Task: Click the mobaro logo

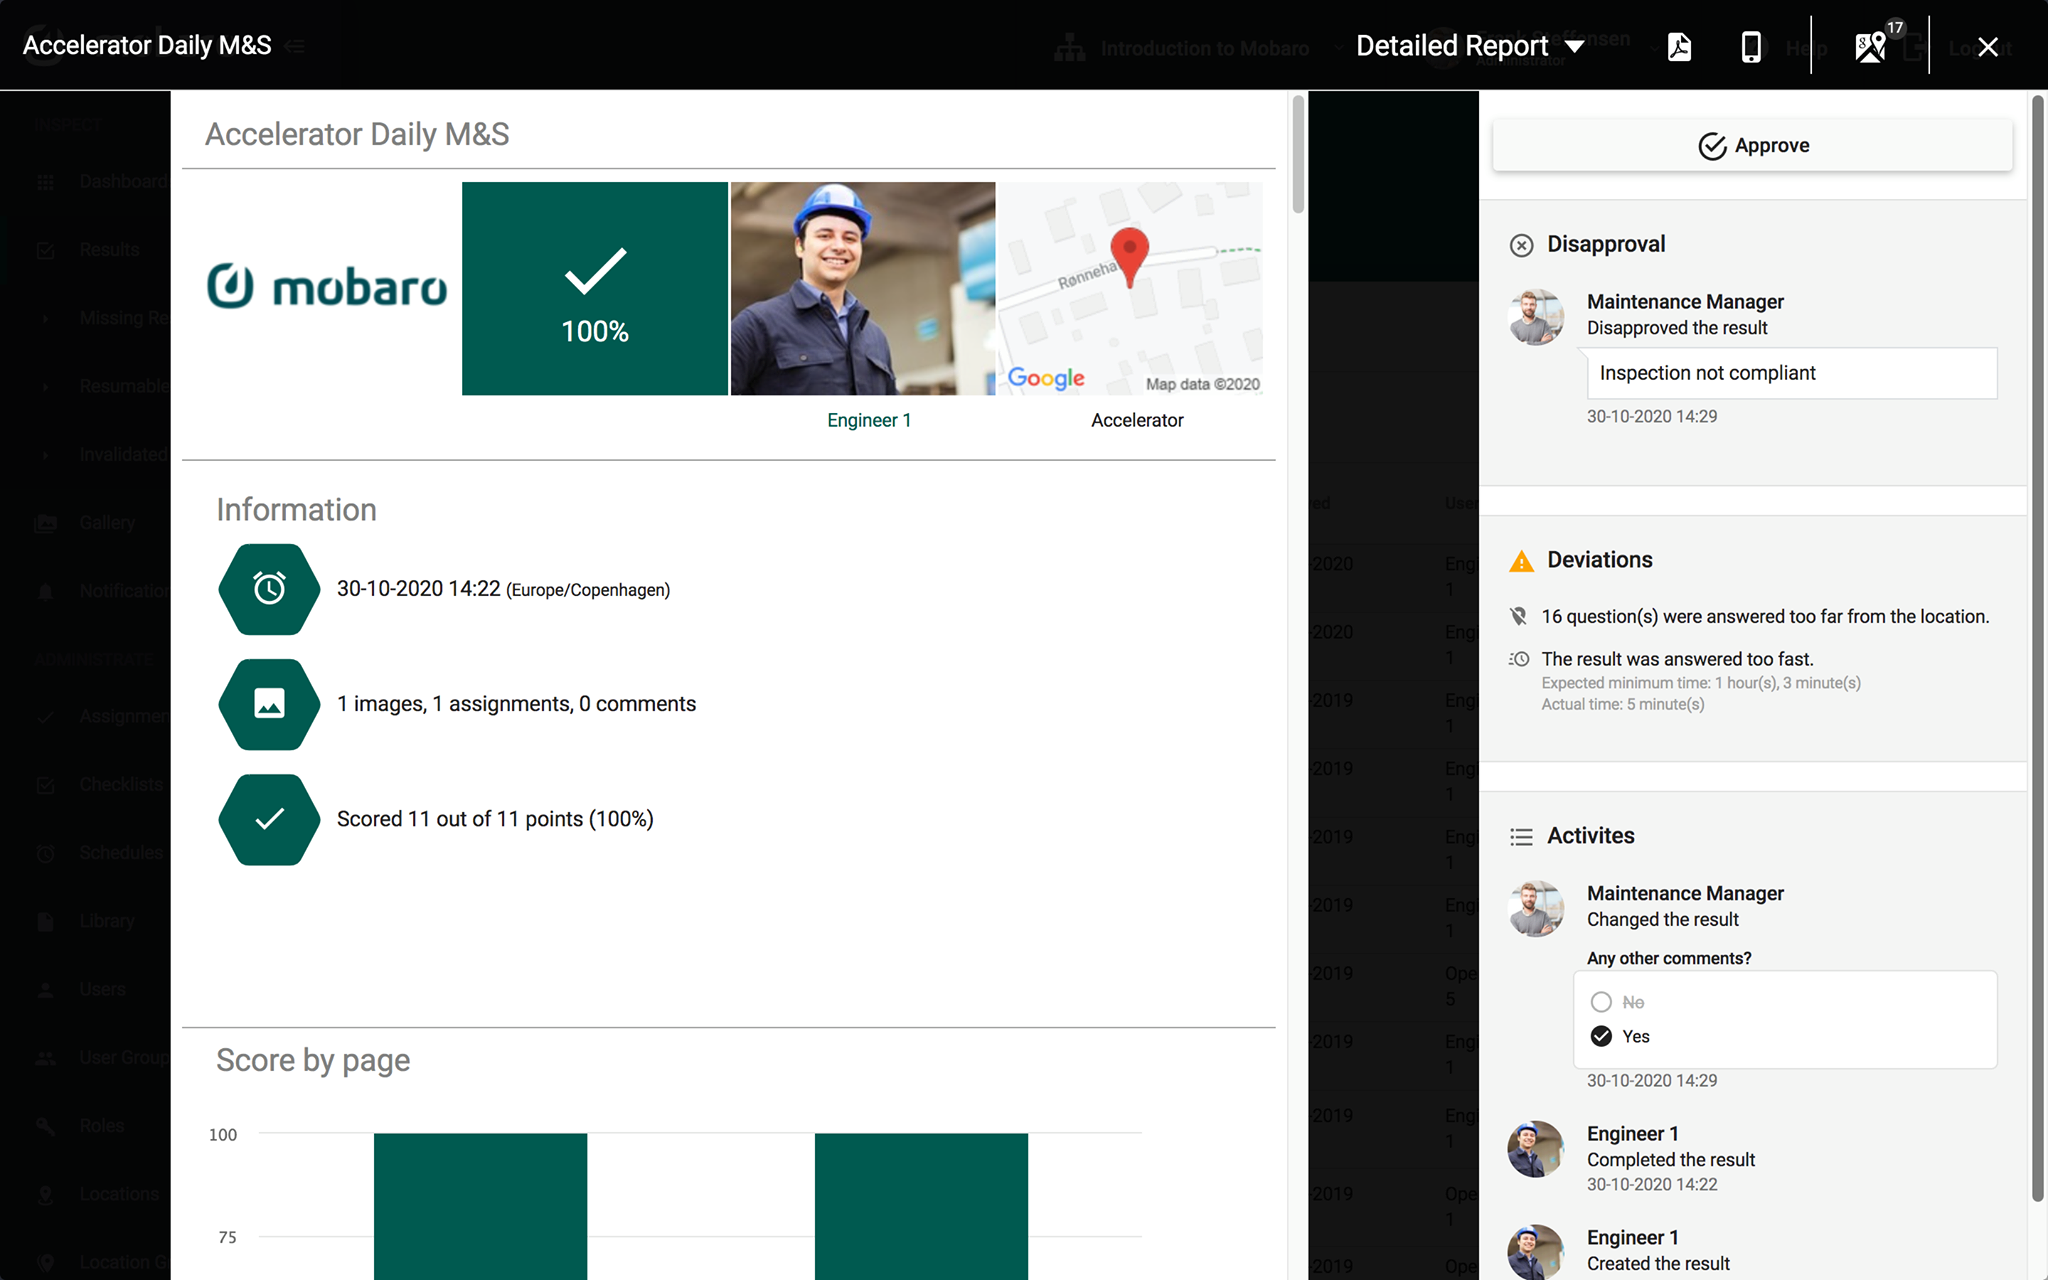Action: tap(327, 287)
